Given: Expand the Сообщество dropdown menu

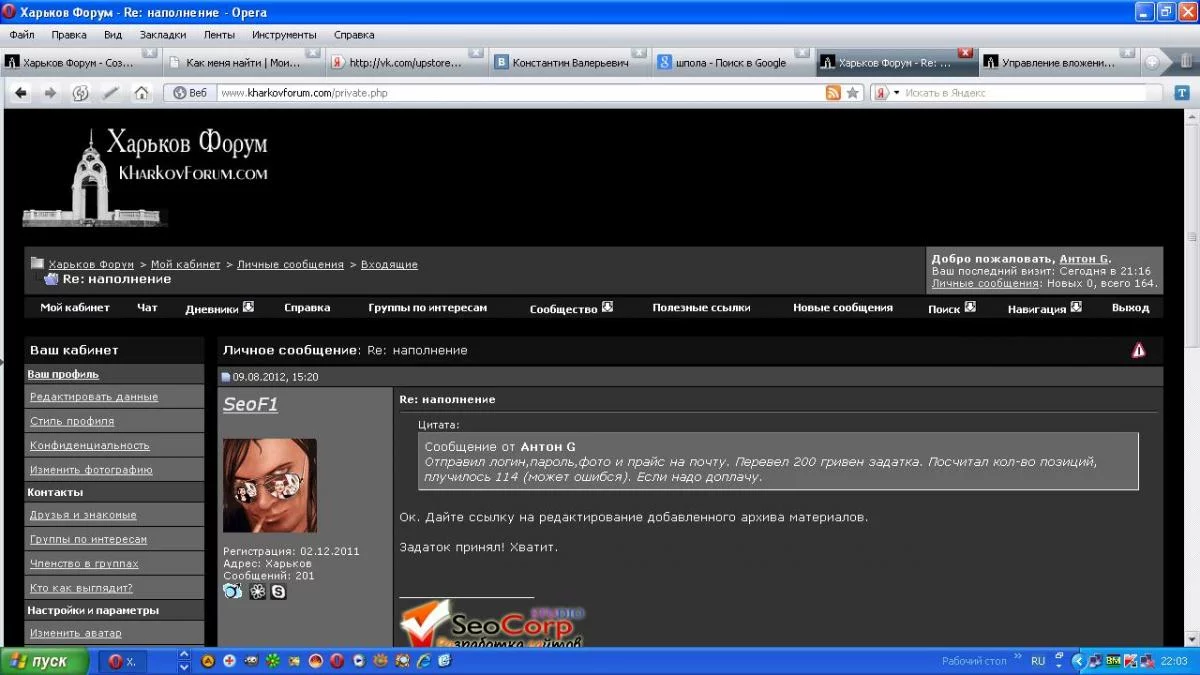Looking at the screenshot, I should pyautogui.click(x=607, y=308).
